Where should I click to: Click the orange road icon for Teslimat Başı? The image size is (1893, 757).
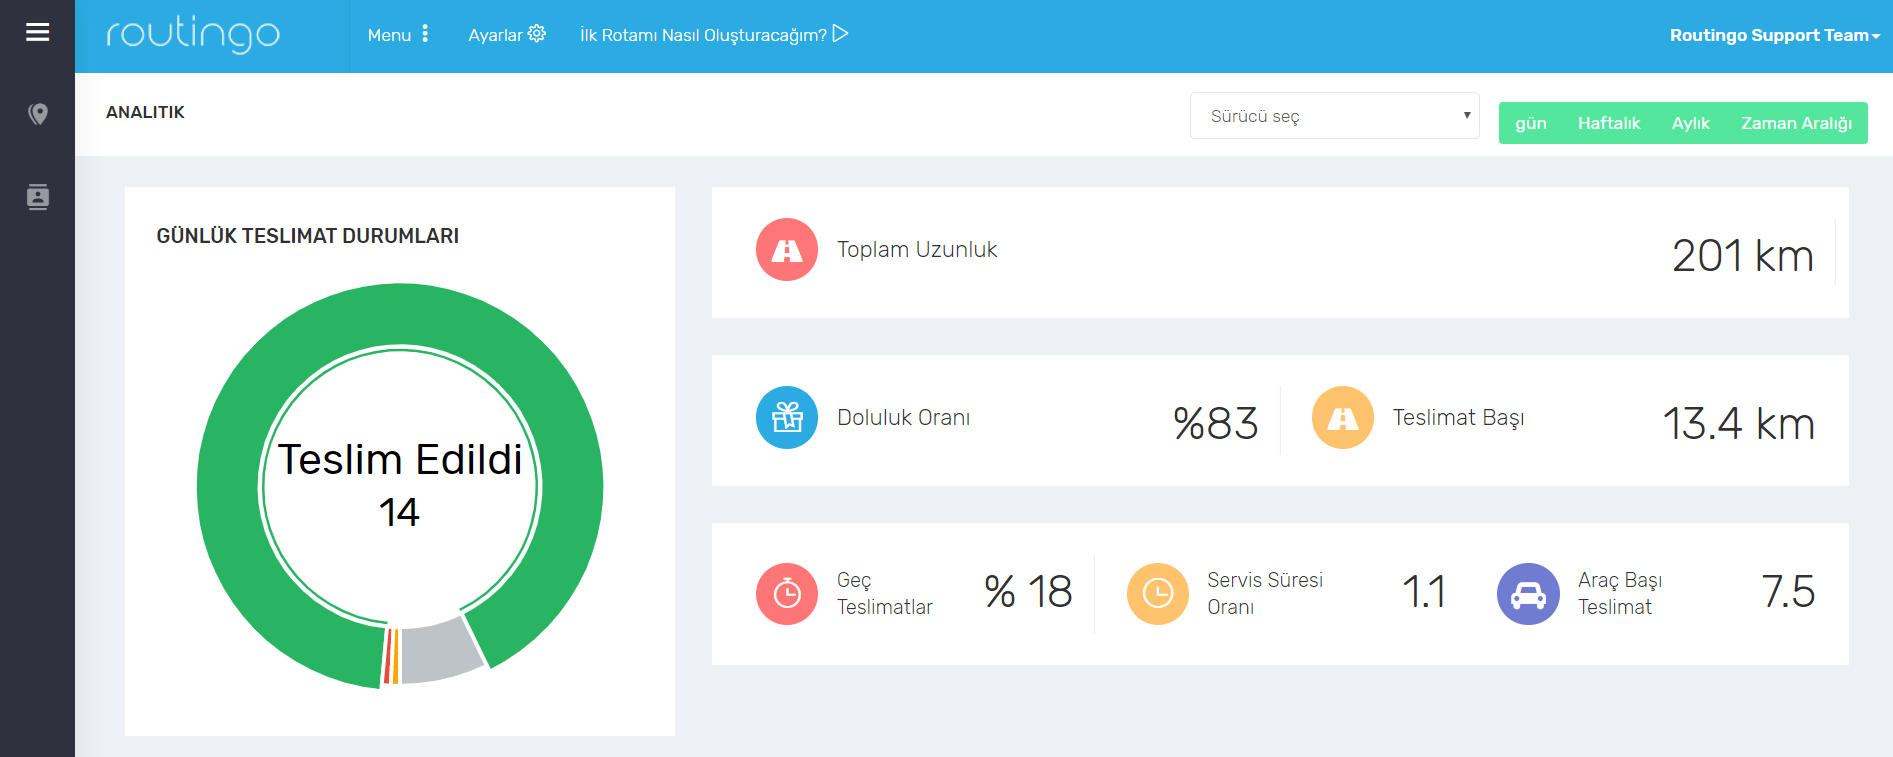pos(1343,418)
